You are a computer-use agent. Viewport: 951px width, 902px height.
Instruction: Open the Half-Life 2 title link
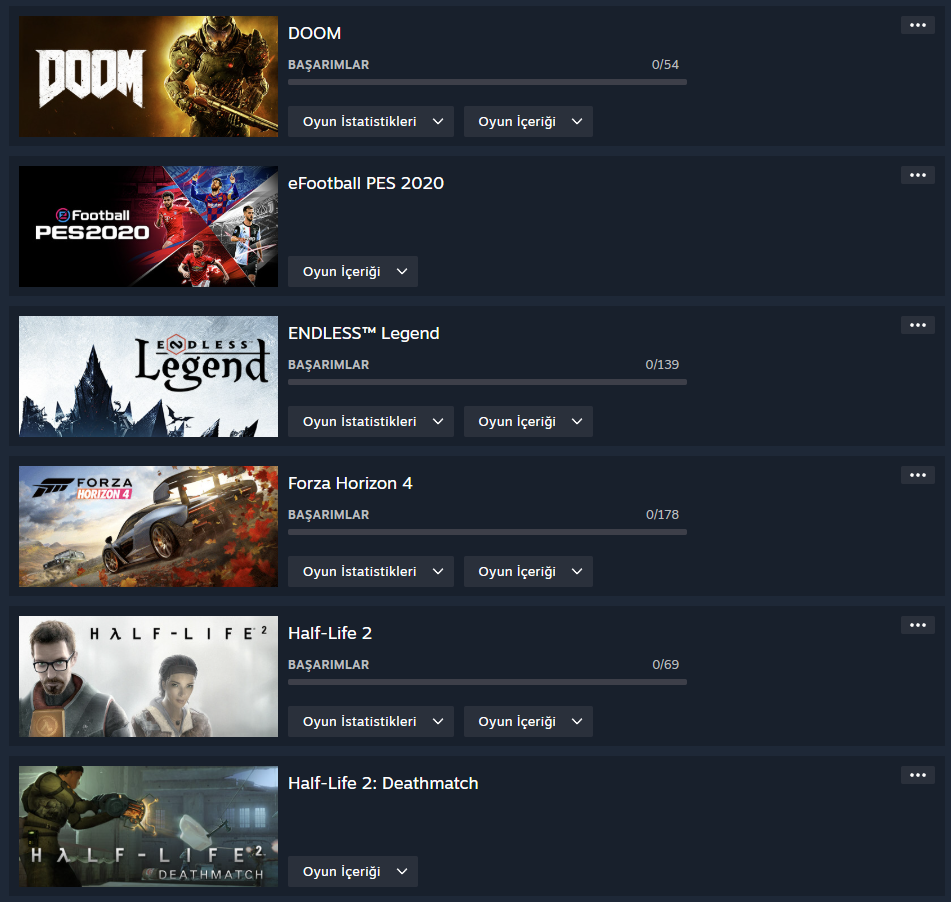330,633
